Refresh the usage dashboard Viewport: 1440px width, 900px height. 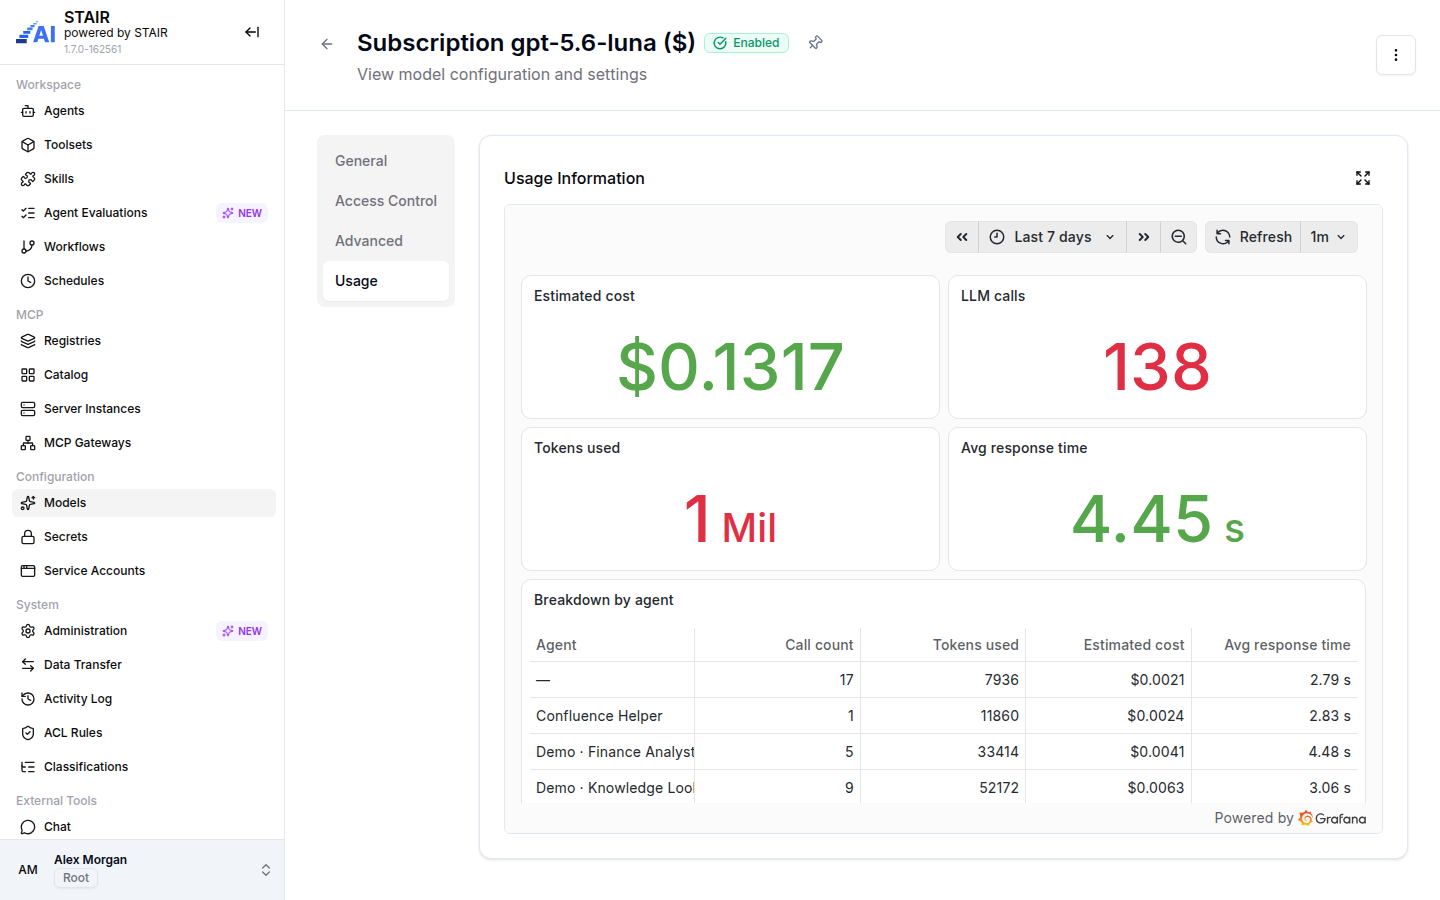pos(1253,237)
